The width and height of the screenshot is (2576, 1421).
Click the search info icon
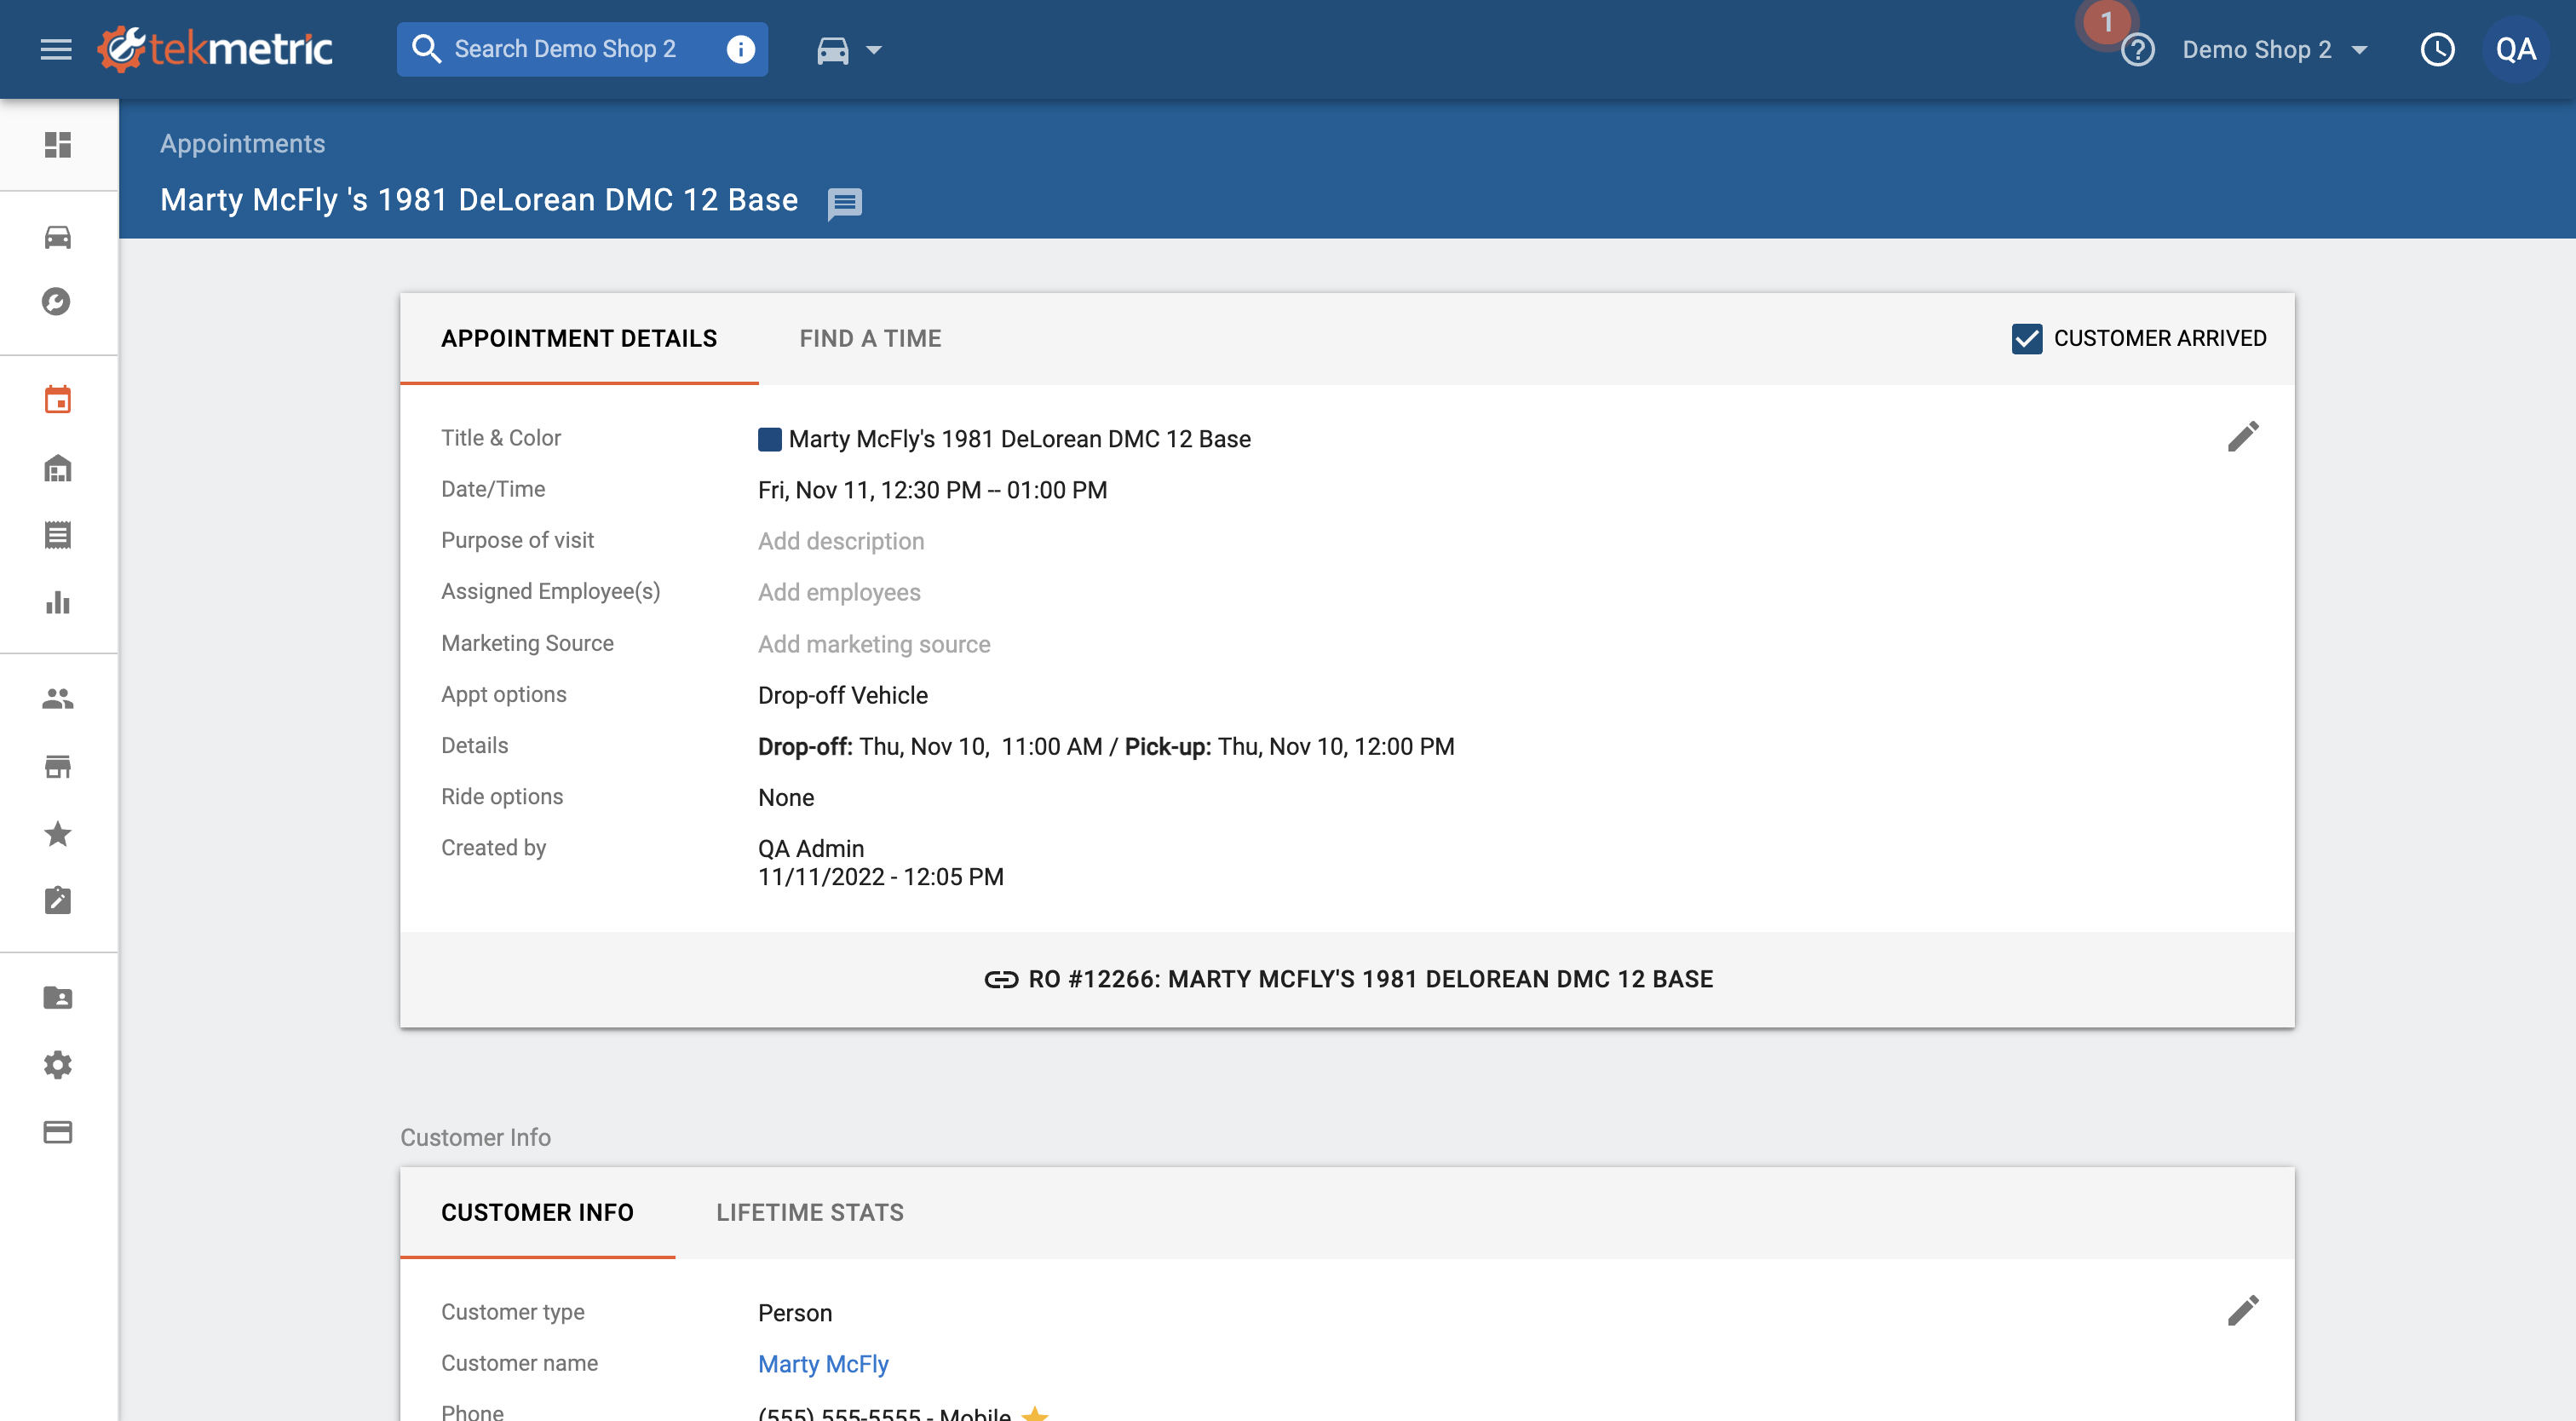[740, 49]
